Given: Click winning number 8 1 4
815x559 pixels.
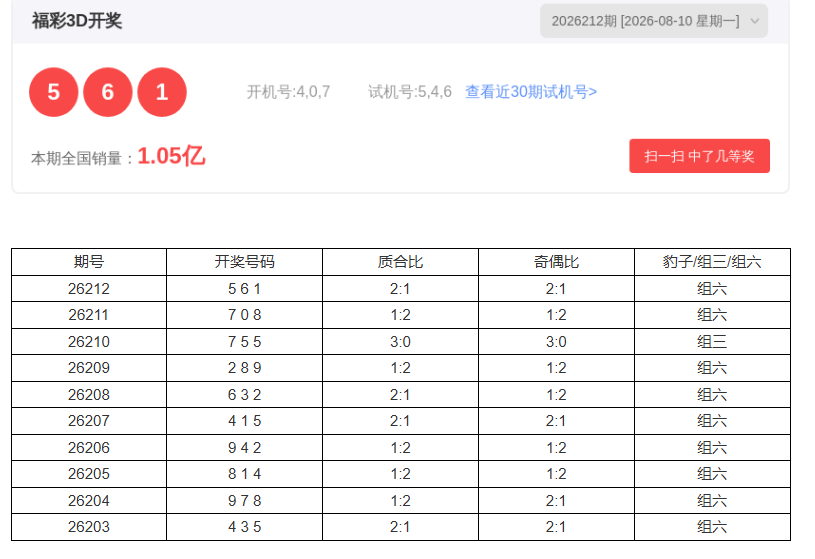Looking at the screenshot, I should click(244, 474).
